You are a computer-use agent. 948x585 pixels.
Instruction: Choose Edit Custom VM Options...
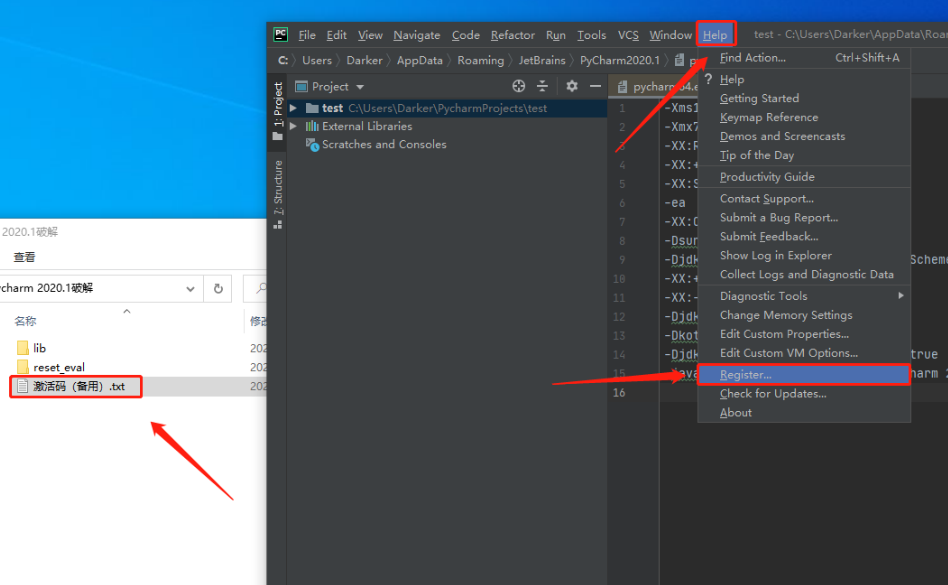click(x=804, y=353)
